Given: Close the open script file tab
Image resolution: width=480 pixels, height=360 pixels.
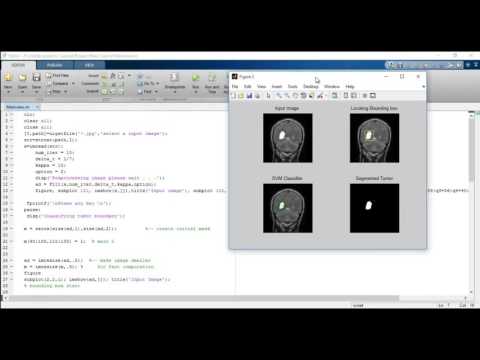Looking at the screenshot, I should [37, 107].
